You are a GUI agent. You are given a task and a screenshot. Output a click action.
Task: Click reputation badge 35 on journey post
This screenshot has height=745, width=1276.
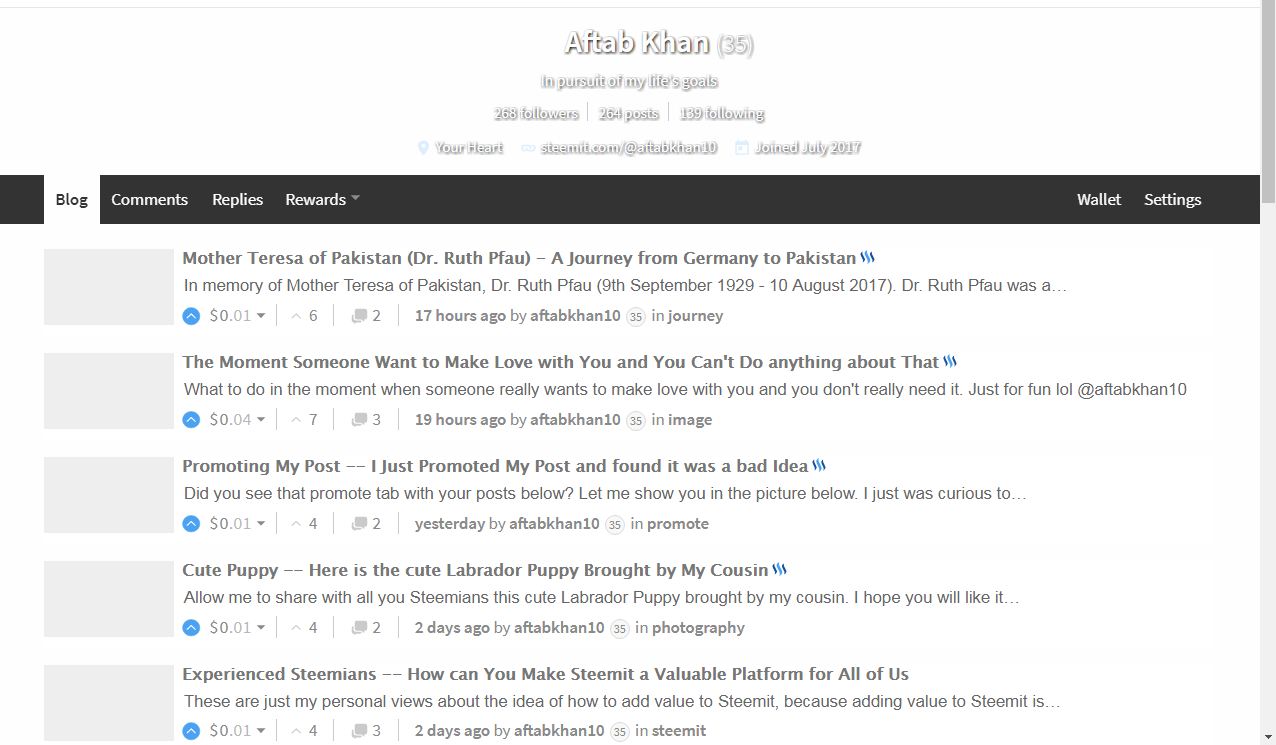(x=636, y=317)
